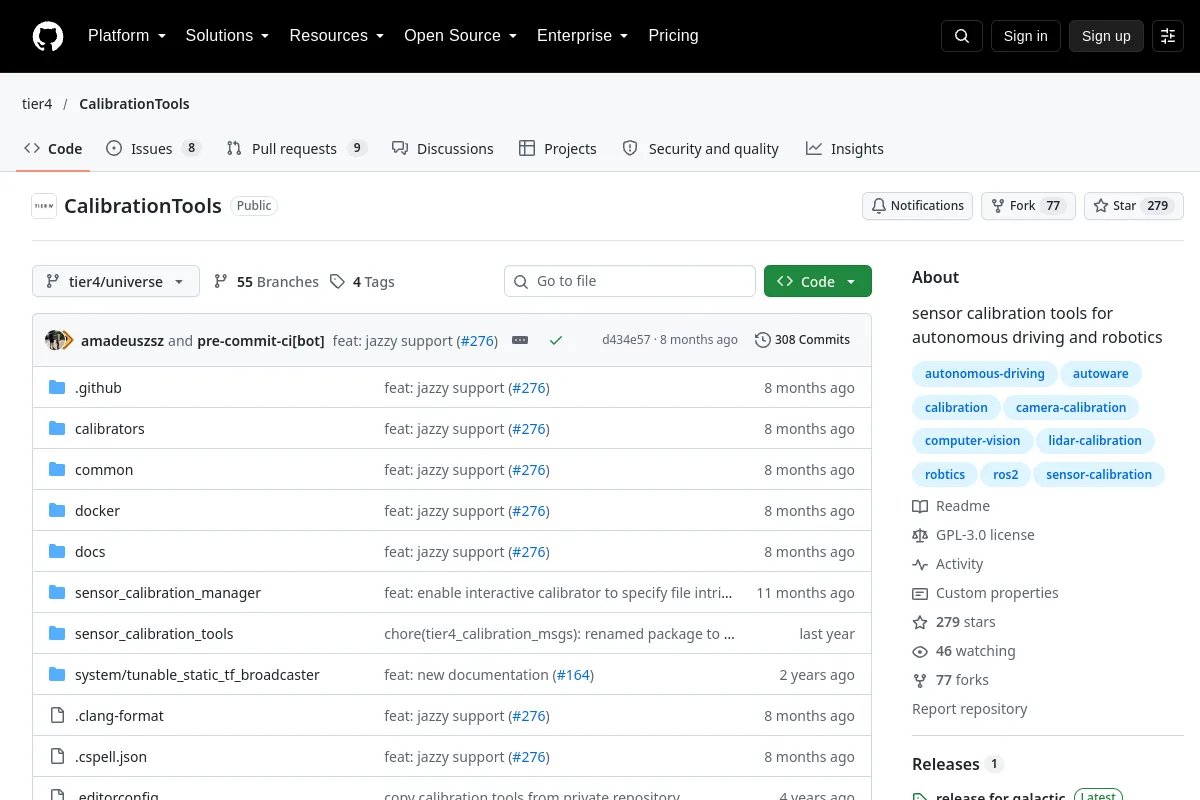Select the Code tab

coord(53,148)
